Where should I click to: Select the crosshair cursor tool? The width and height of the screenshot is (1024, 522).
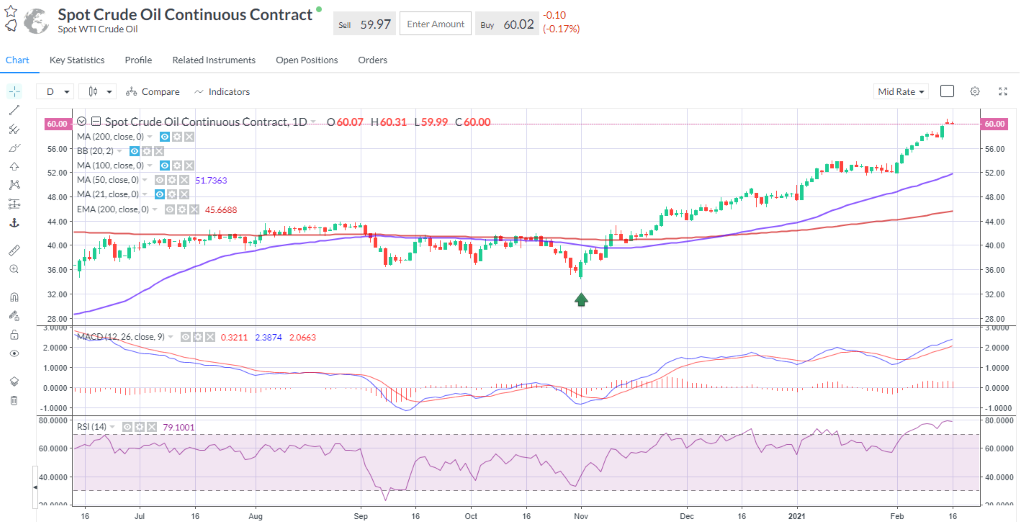[x=14, y=91]
